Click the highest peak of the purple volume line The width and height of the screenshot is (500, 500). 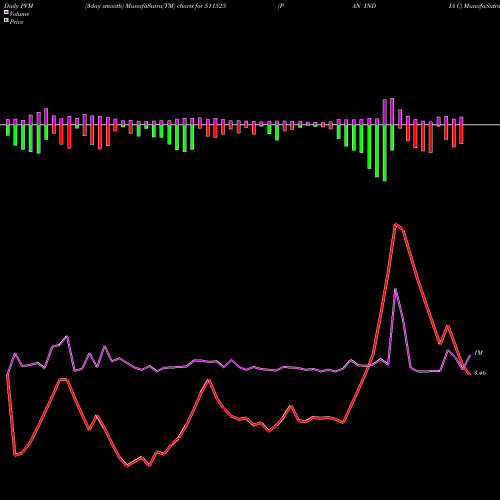(x=395, y=289)
